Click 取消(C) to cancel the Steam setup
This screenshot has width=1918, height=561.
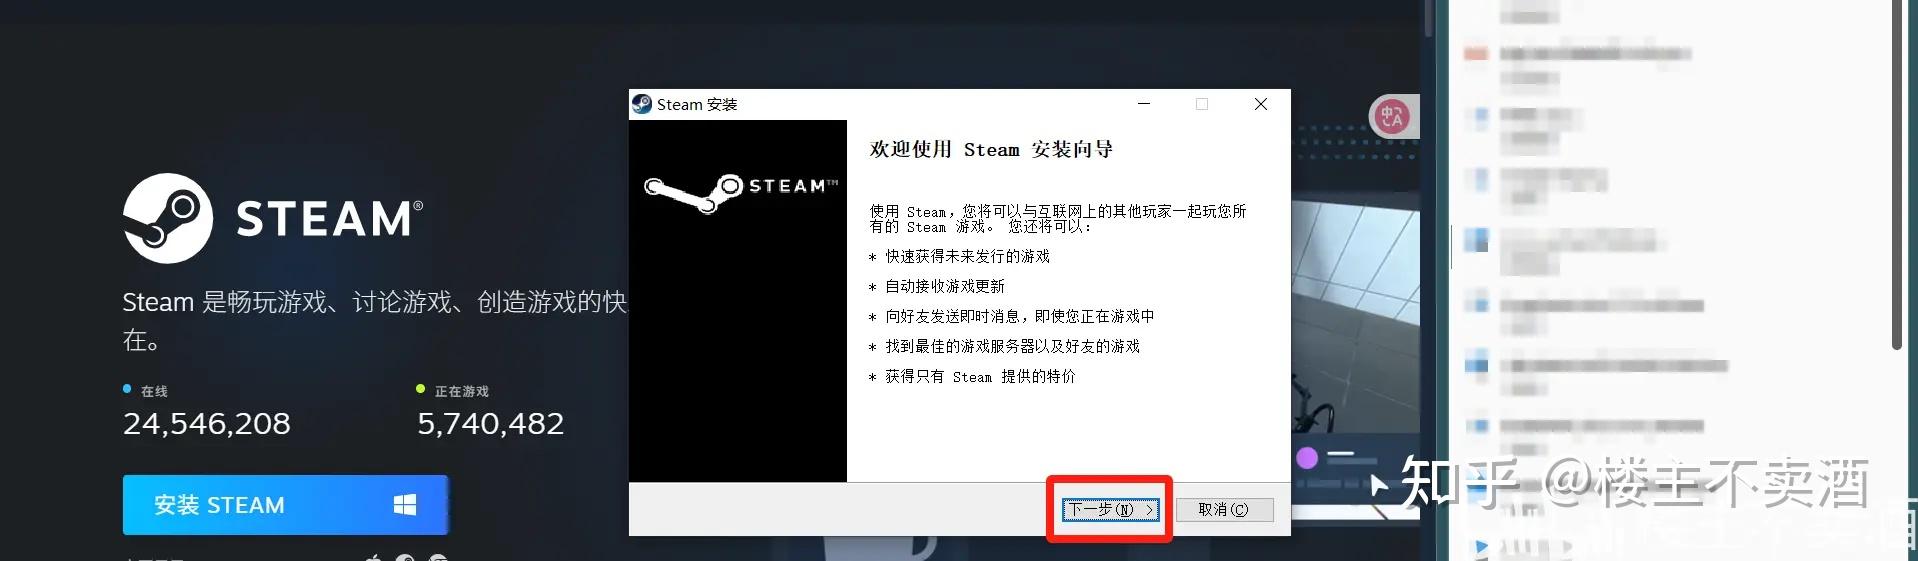coord(1224,510)
